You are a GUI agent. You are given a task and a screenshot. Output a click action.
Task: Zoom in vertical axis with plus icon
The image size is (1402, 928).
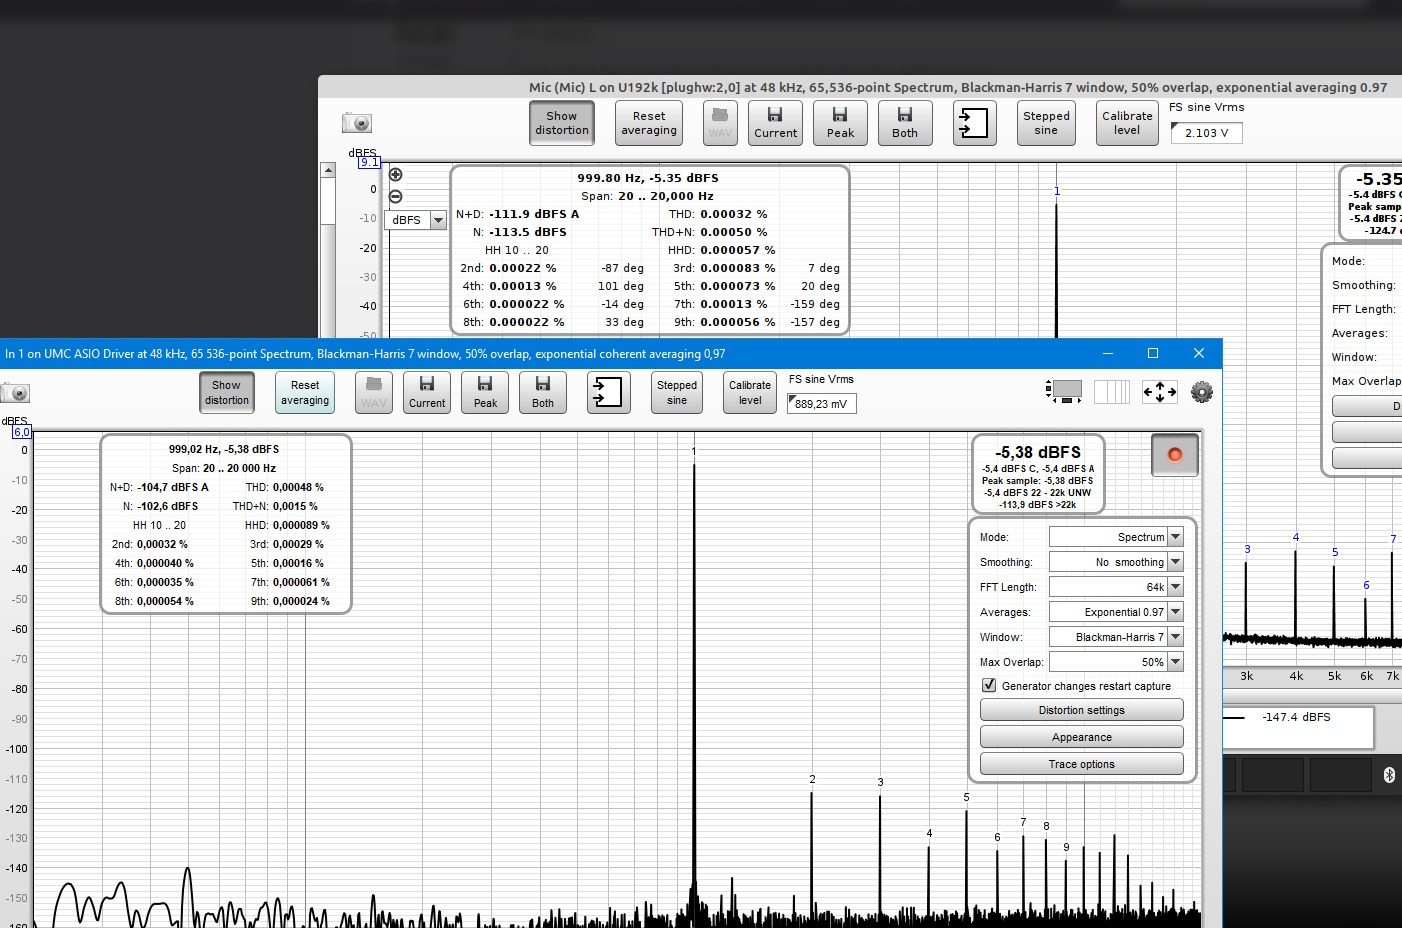pos(396,175)
